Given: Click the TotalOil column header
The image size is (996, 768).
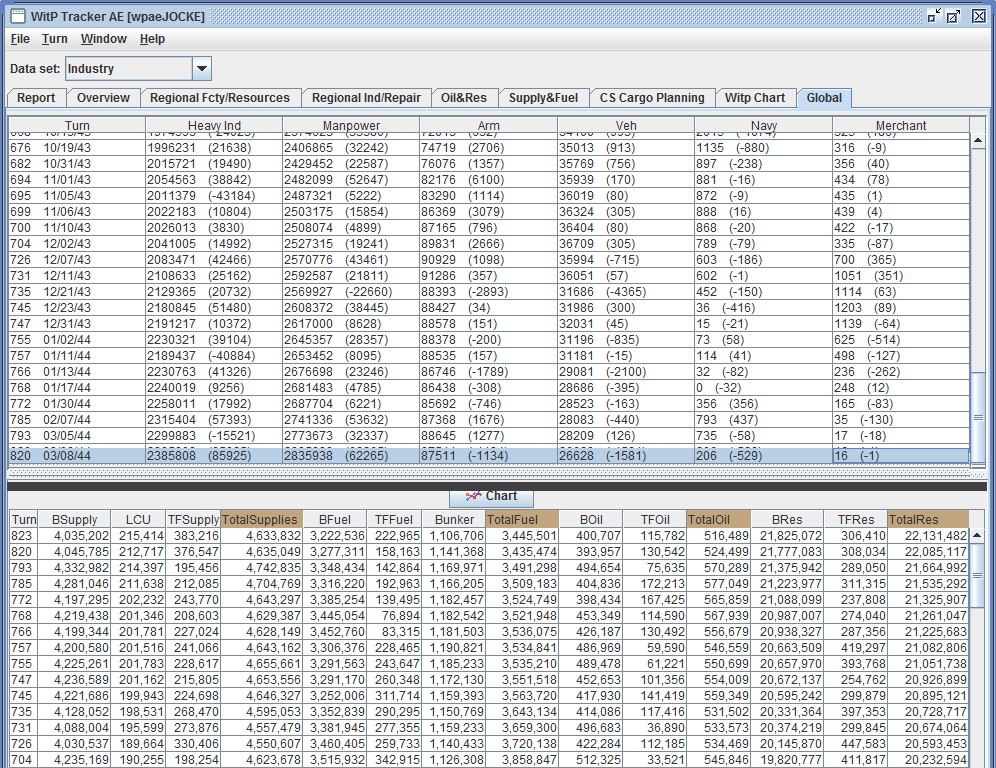Looking at the screenshot, I should point(718,519).
